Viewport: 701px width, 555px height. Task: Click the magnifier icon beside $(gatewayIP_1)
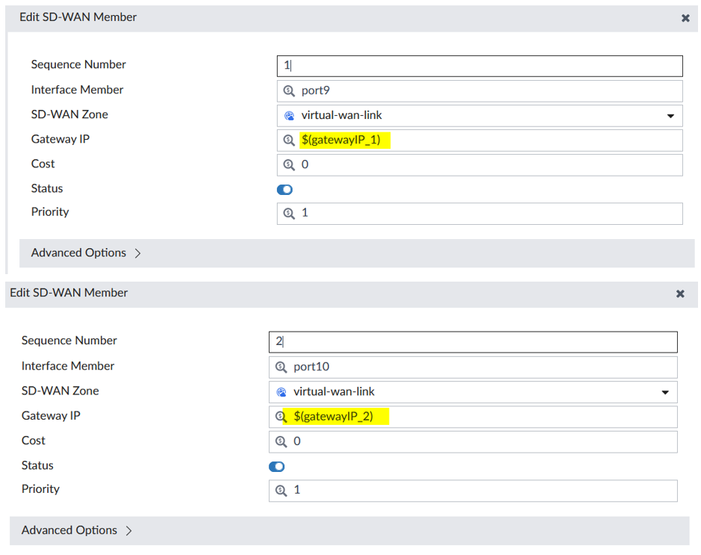pos(290,140)
